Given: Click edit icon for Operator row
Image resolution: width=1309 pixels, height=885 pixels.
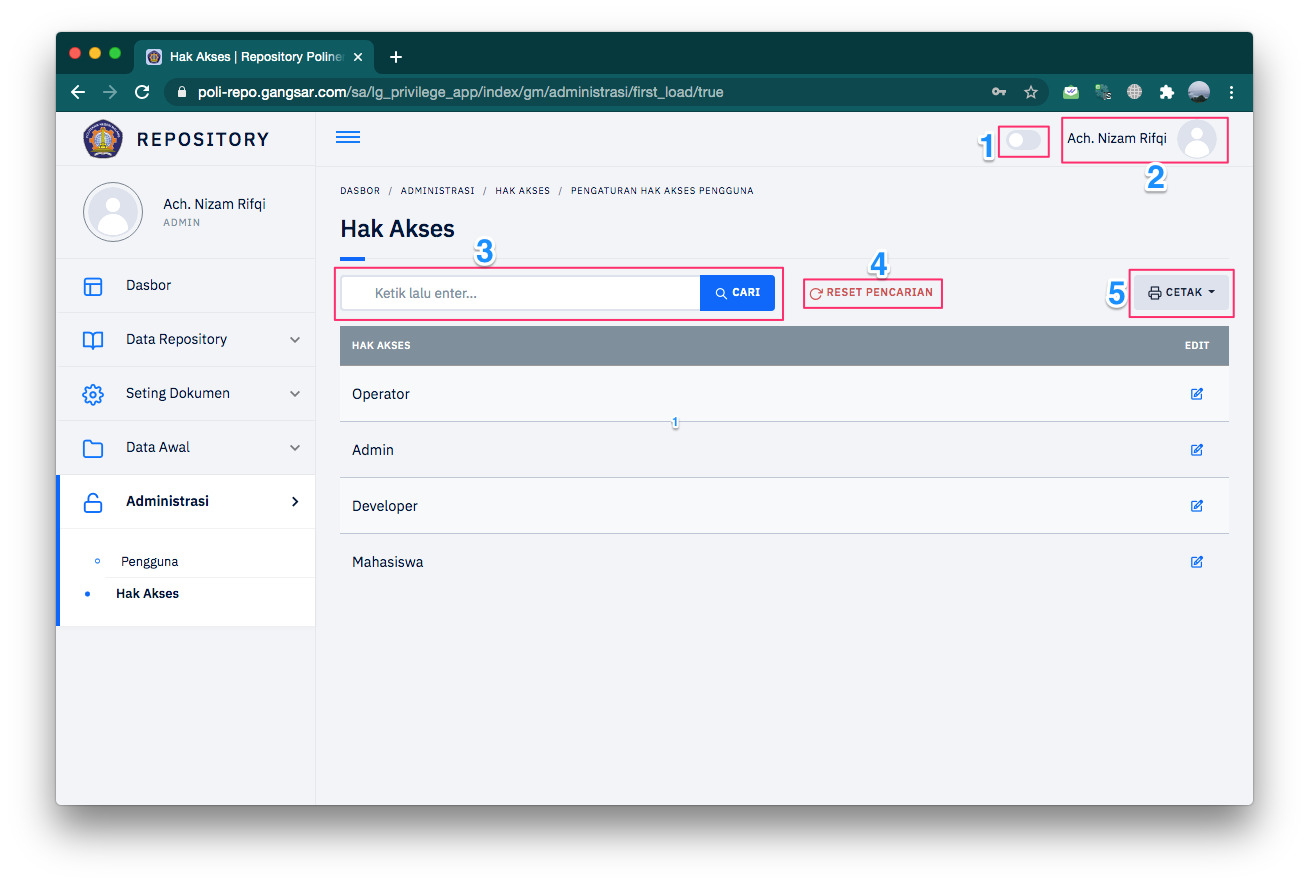Looking at the screenshot, I should coord(1196,394).
